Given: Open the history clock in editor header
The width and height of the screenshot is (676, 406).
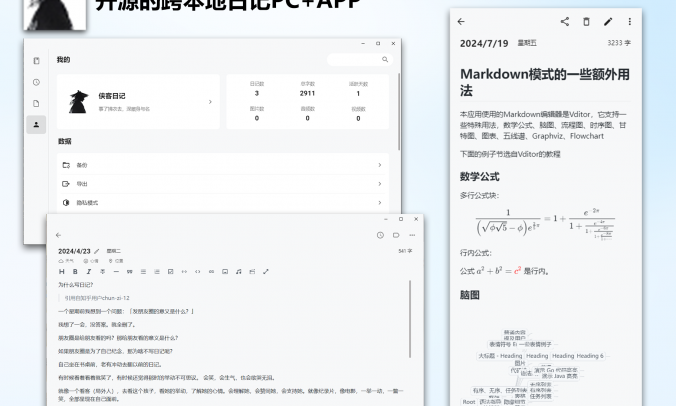Looking at the screenshot, I should tap(380, 235).
